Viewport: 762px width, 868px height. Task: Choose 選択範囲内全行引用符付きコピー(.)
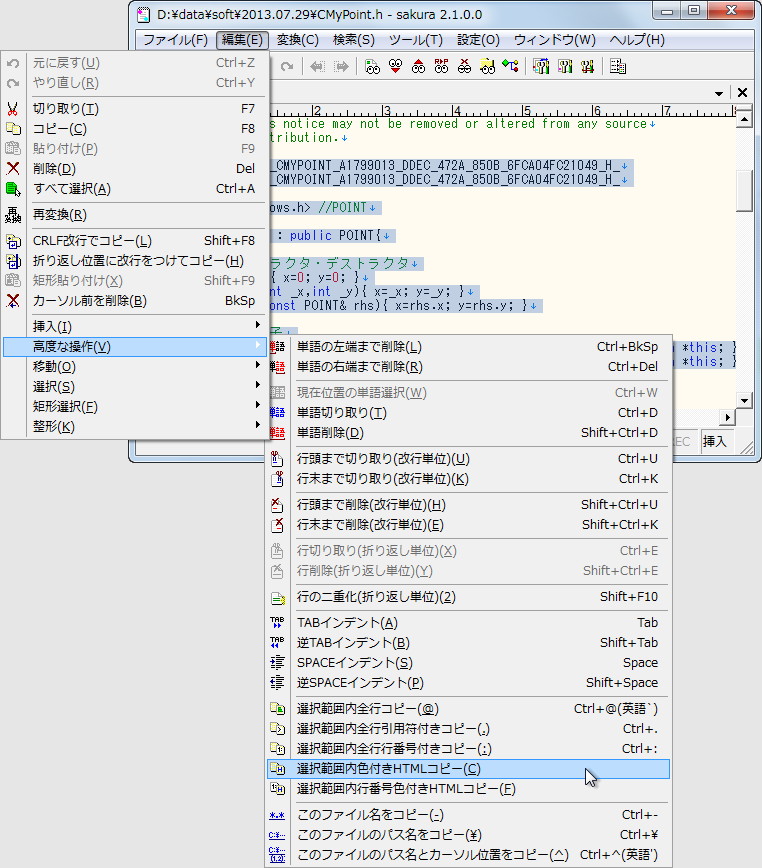[x=468, y=728]
